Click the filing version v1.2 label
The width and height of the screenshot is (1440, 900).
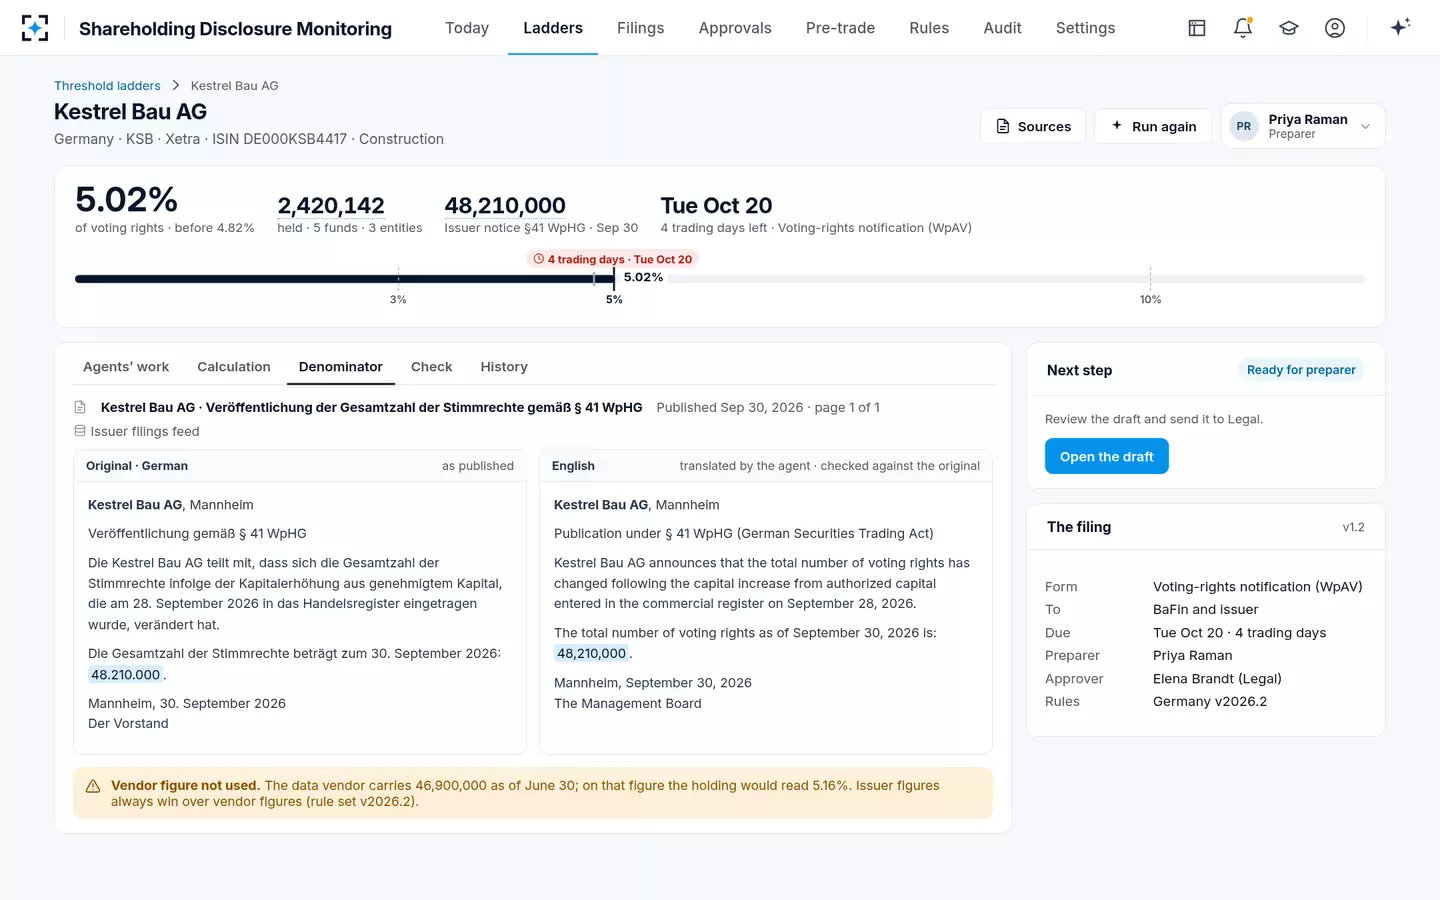1353,527
